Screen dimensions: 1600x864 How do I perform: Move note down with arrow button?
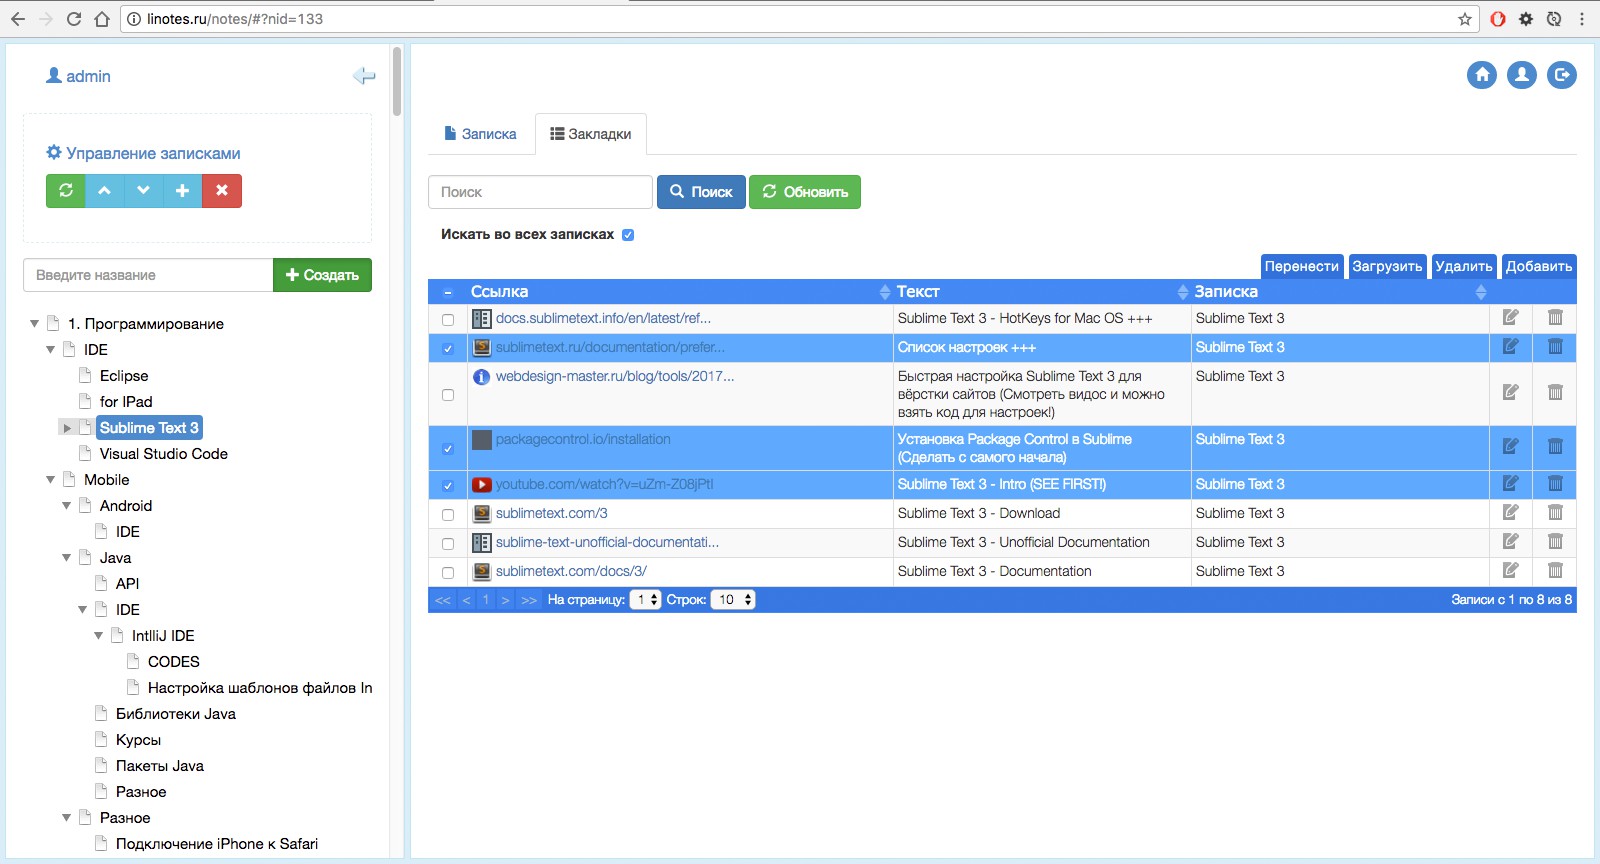144,190
